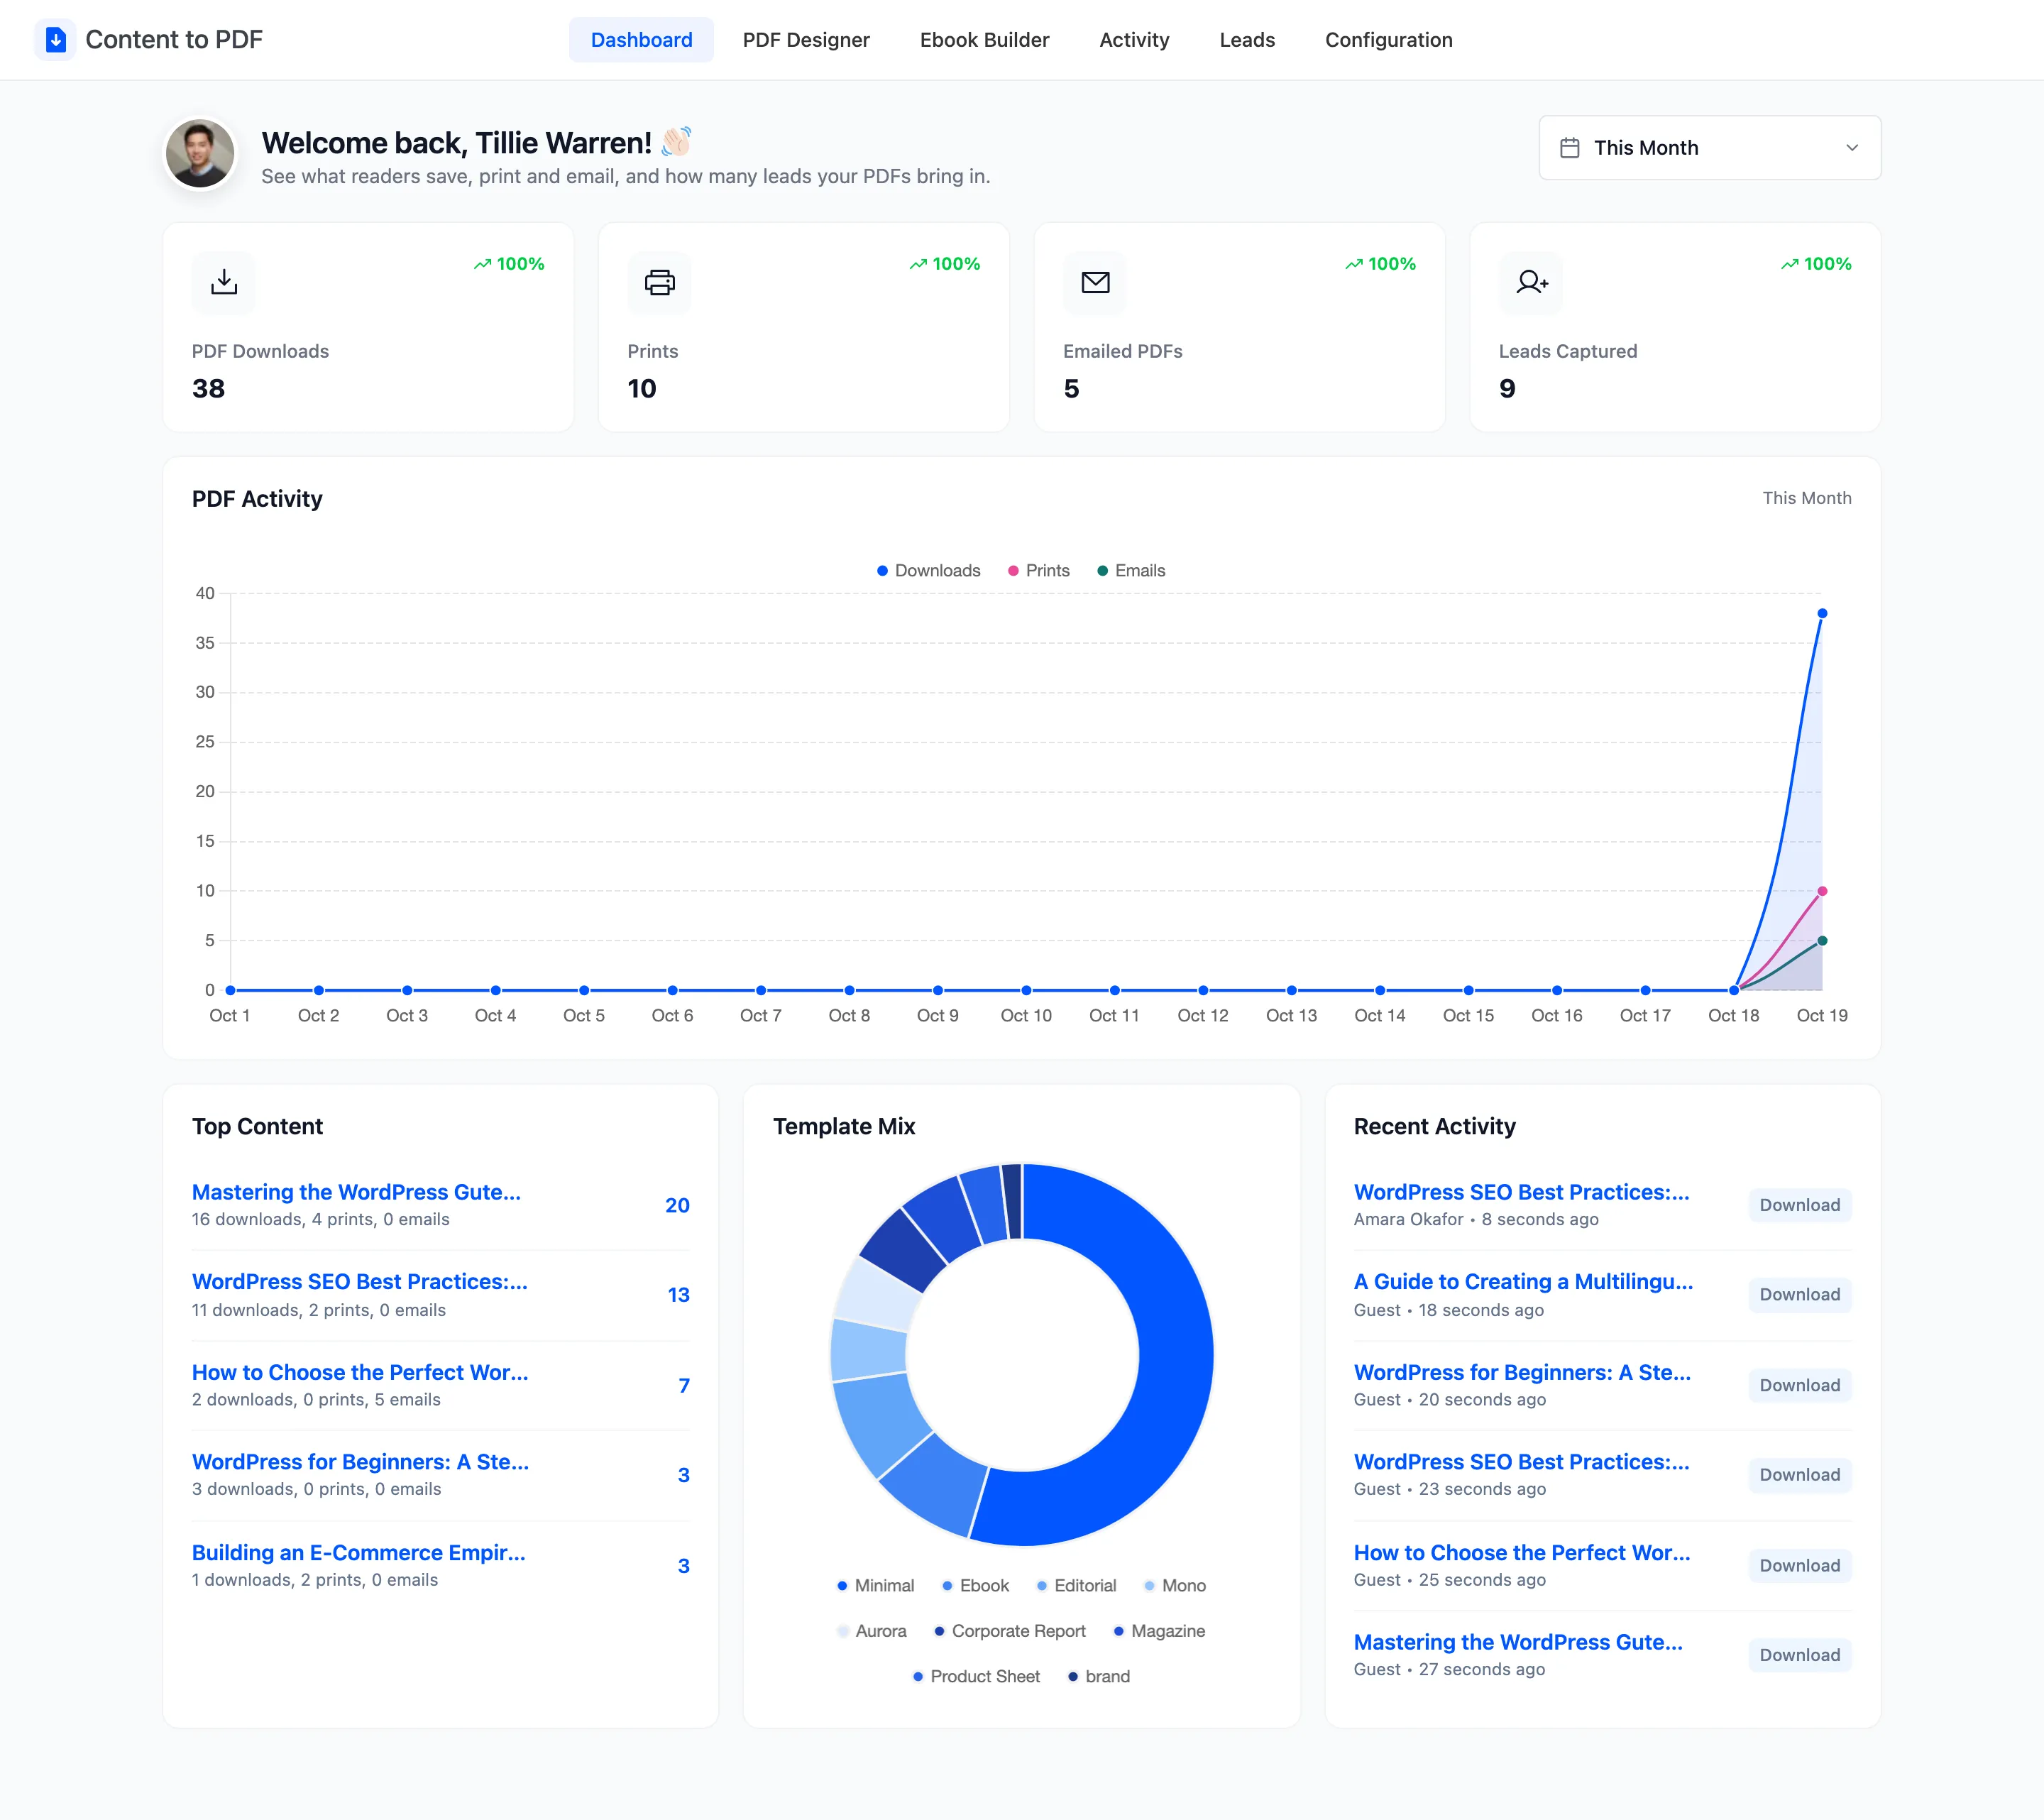
Task: Click the PDF Downloads count 38
Action: click(x=208, y=389)
